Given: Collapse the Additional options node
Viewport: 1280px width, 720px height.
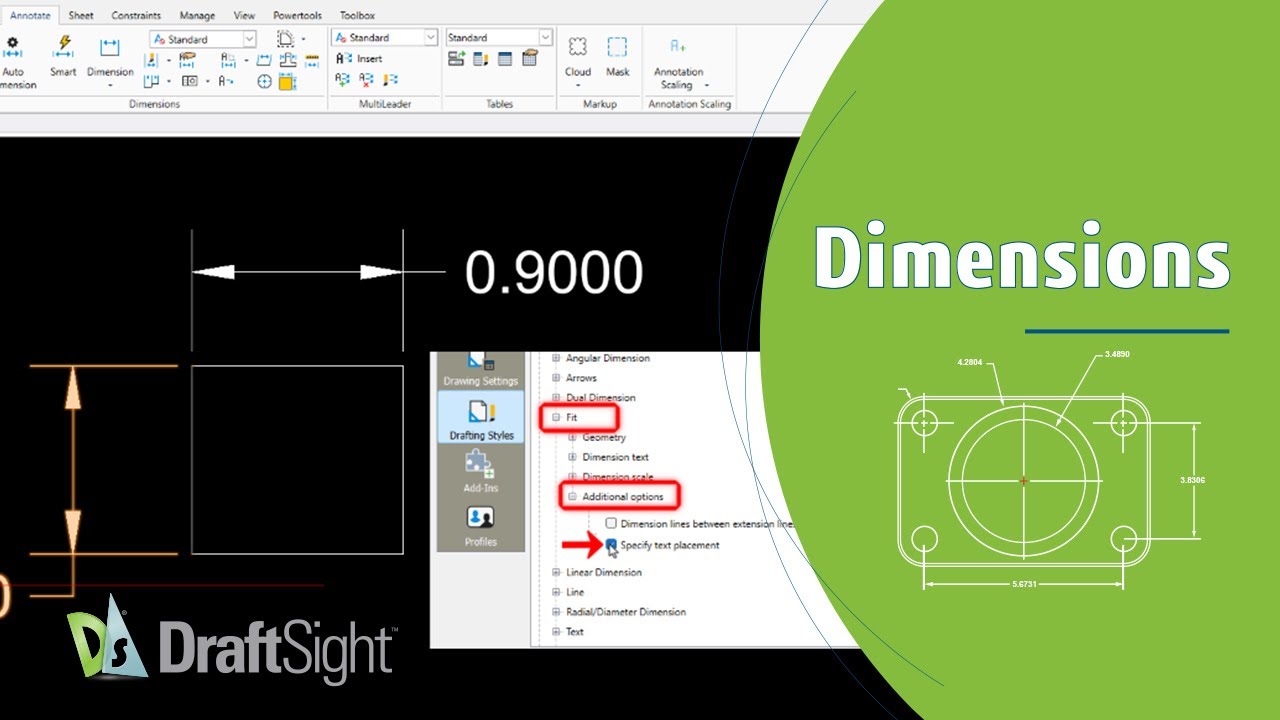Looking at the screenshot, I should click(573, 496).
